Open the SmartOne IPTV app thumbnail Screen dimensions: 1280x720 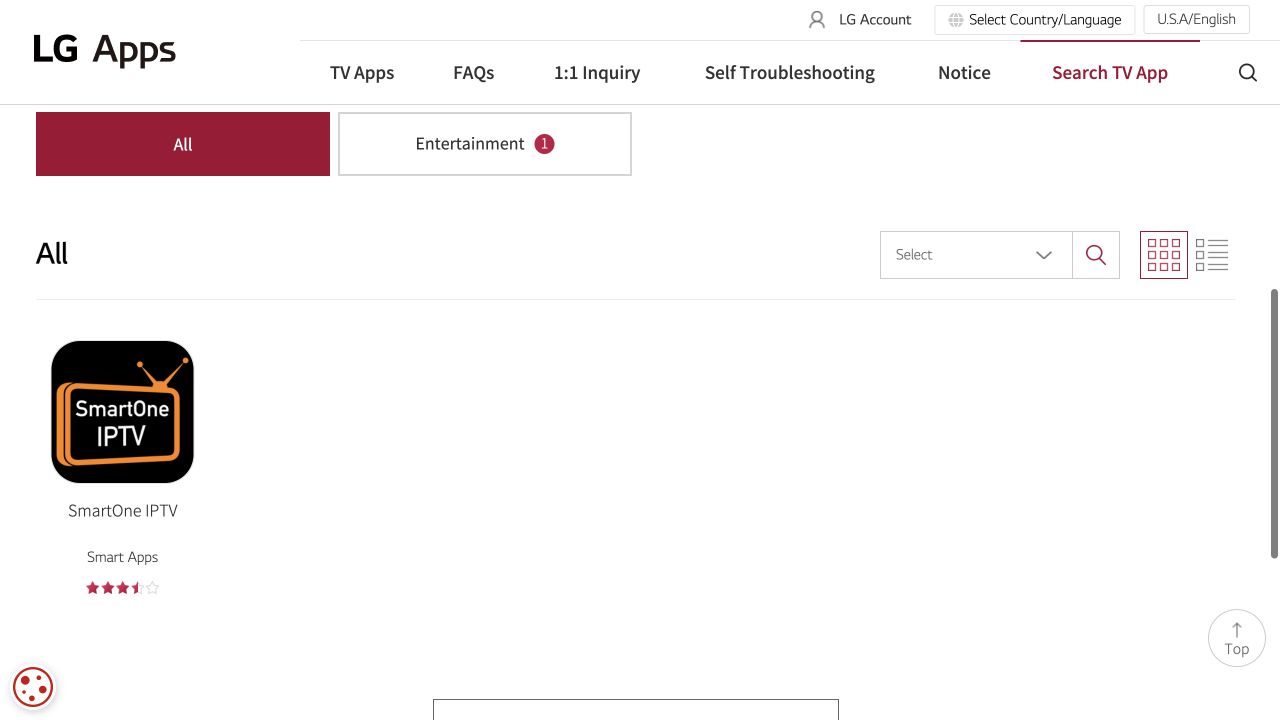pos(123,412)
